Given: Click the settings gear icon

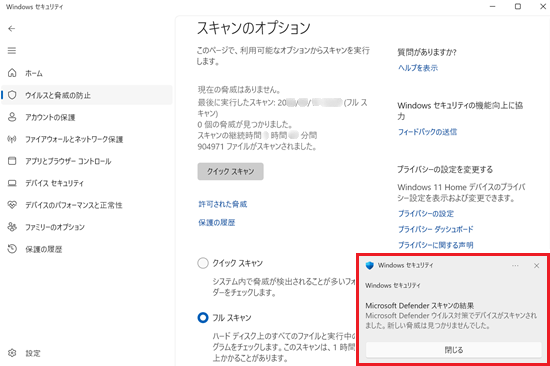Looking at the screenshot, I should pyautogui.click(x=12, y=353).
